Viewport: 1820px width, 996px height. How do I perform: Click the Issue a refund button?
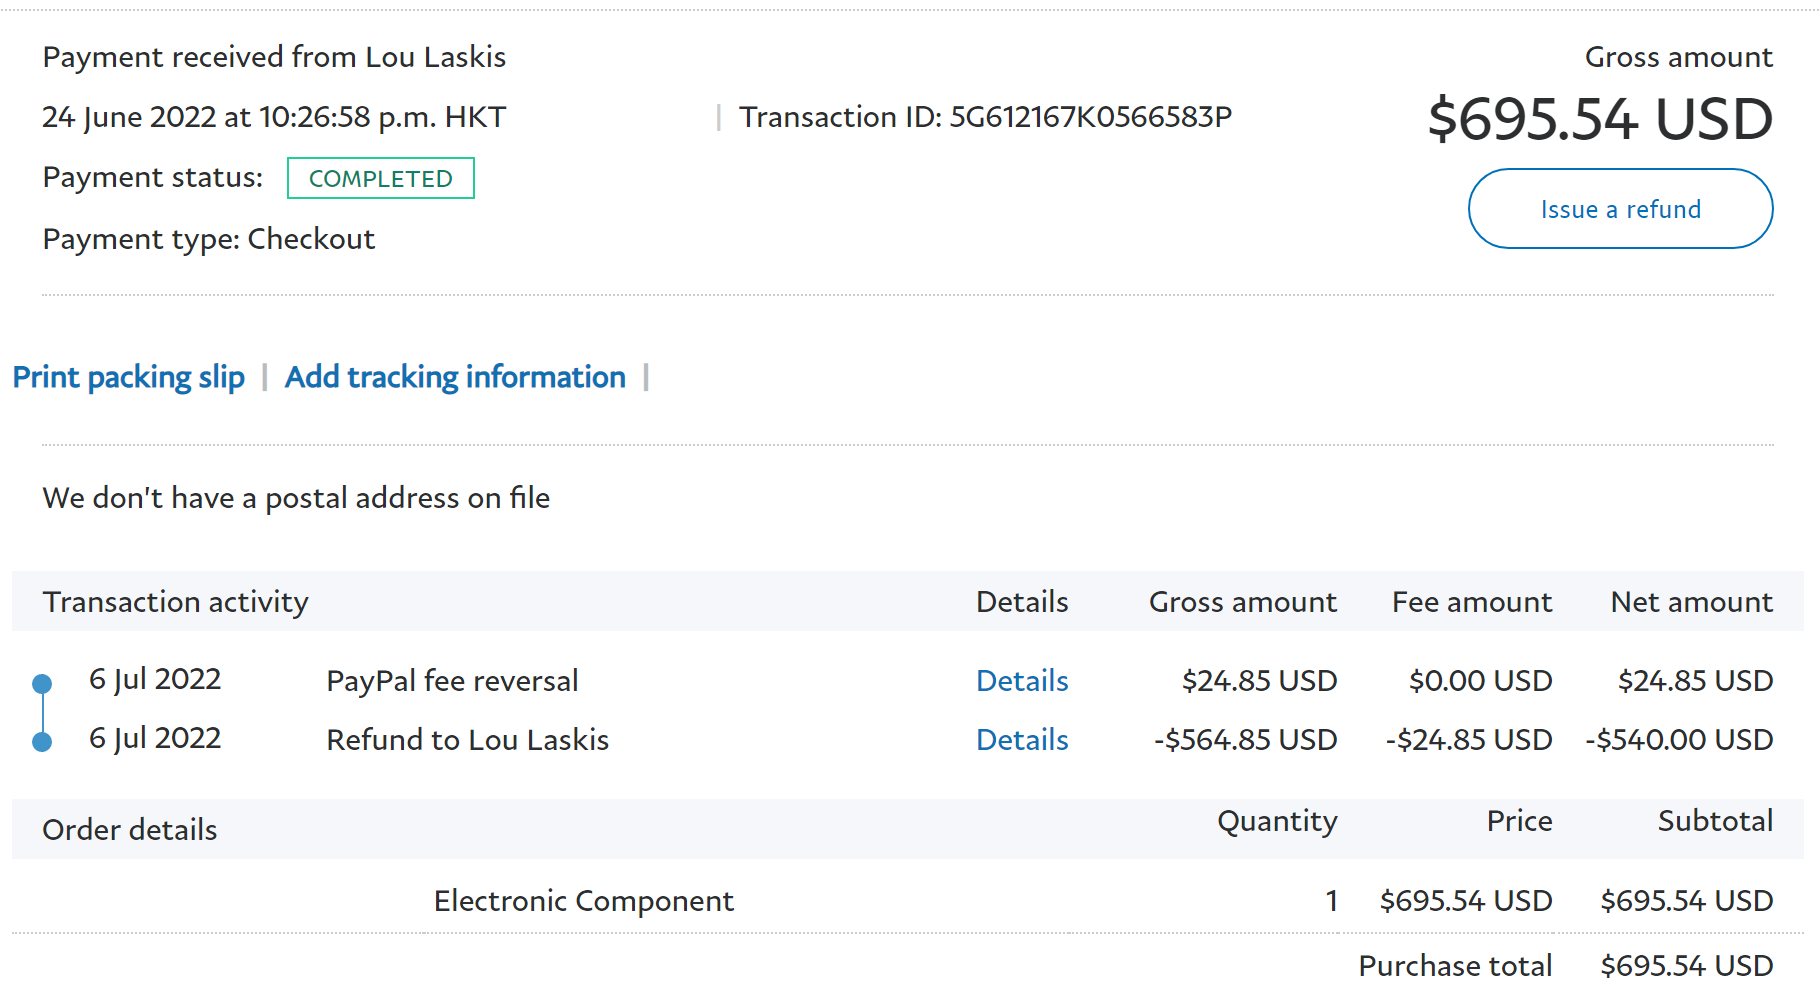click(1620, 209)
